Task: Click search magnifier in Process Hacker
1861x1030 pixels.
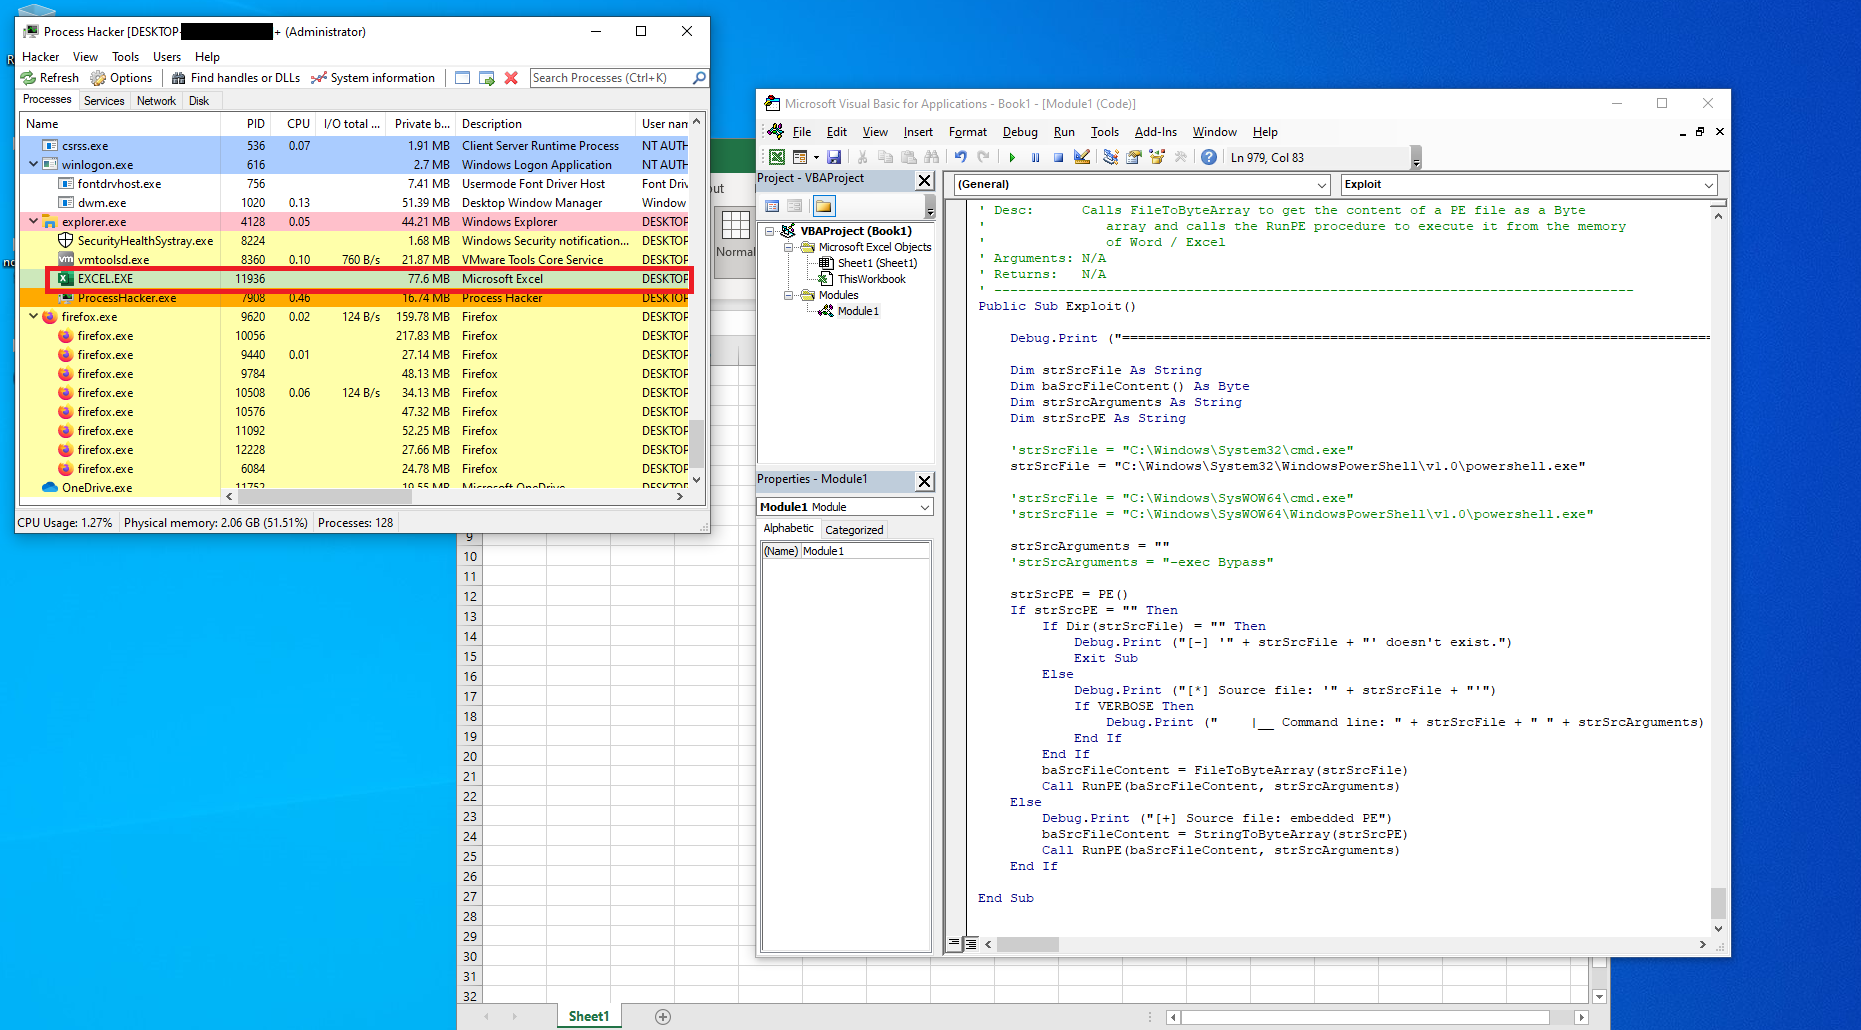Action: coord(699,78)
